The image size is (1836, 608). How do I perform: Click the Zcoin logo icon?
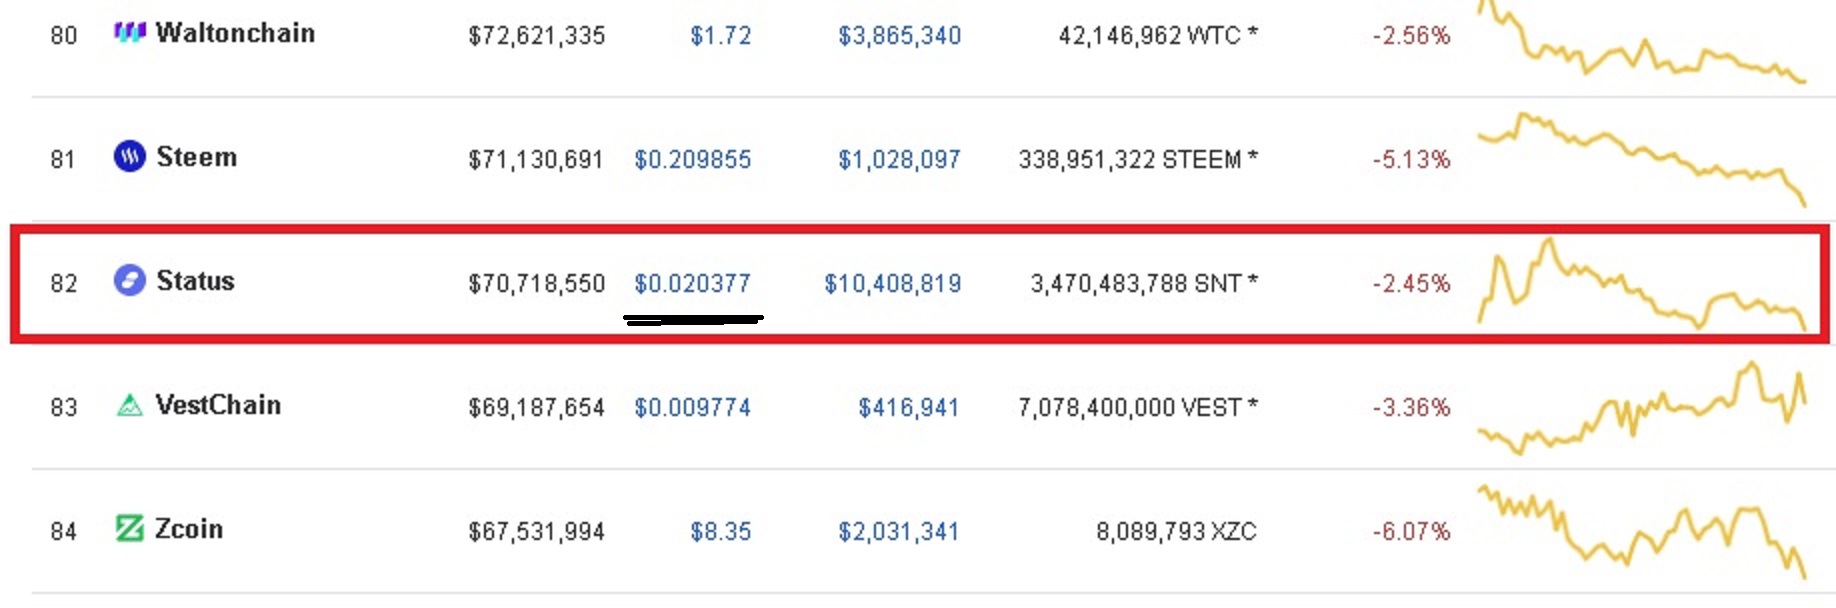tap(130, 528)
